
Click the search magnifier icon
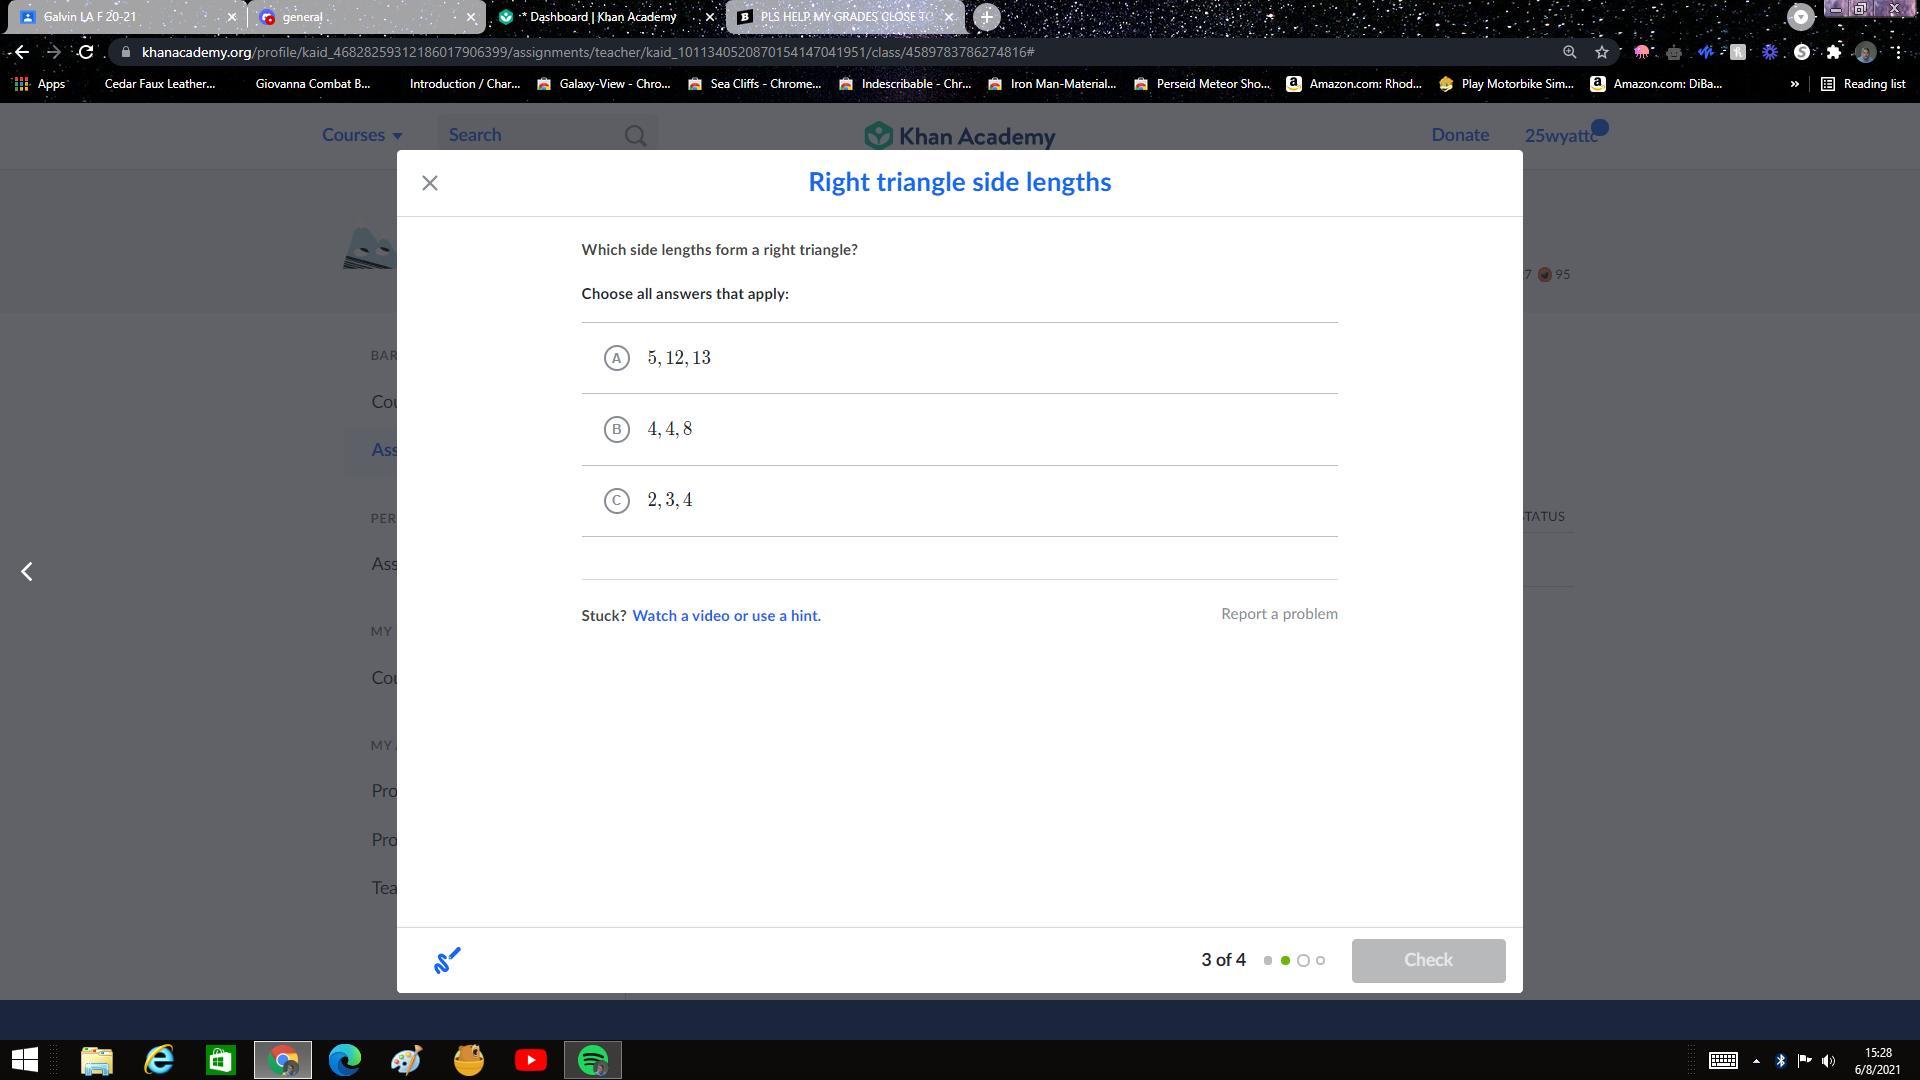pyautogui.click(x=635, y=135)
